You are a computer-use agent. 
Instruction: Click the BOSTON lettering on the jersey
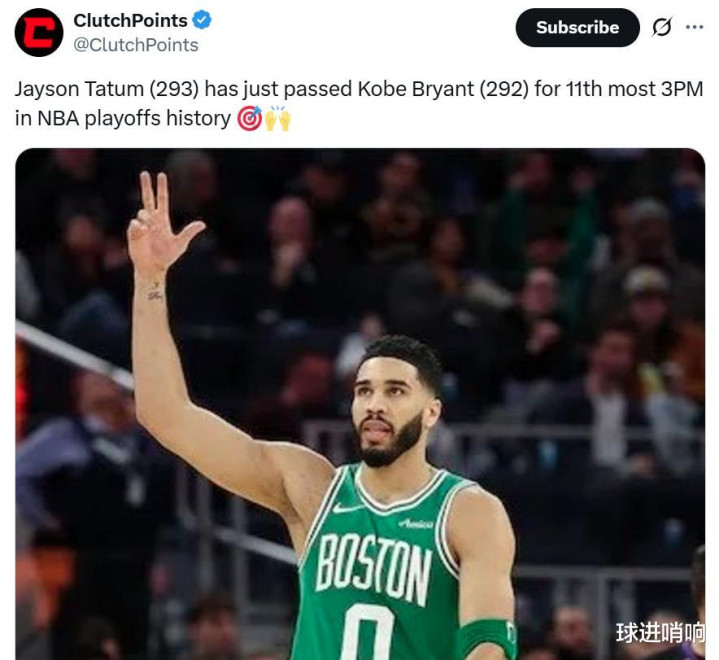(374, 568)
